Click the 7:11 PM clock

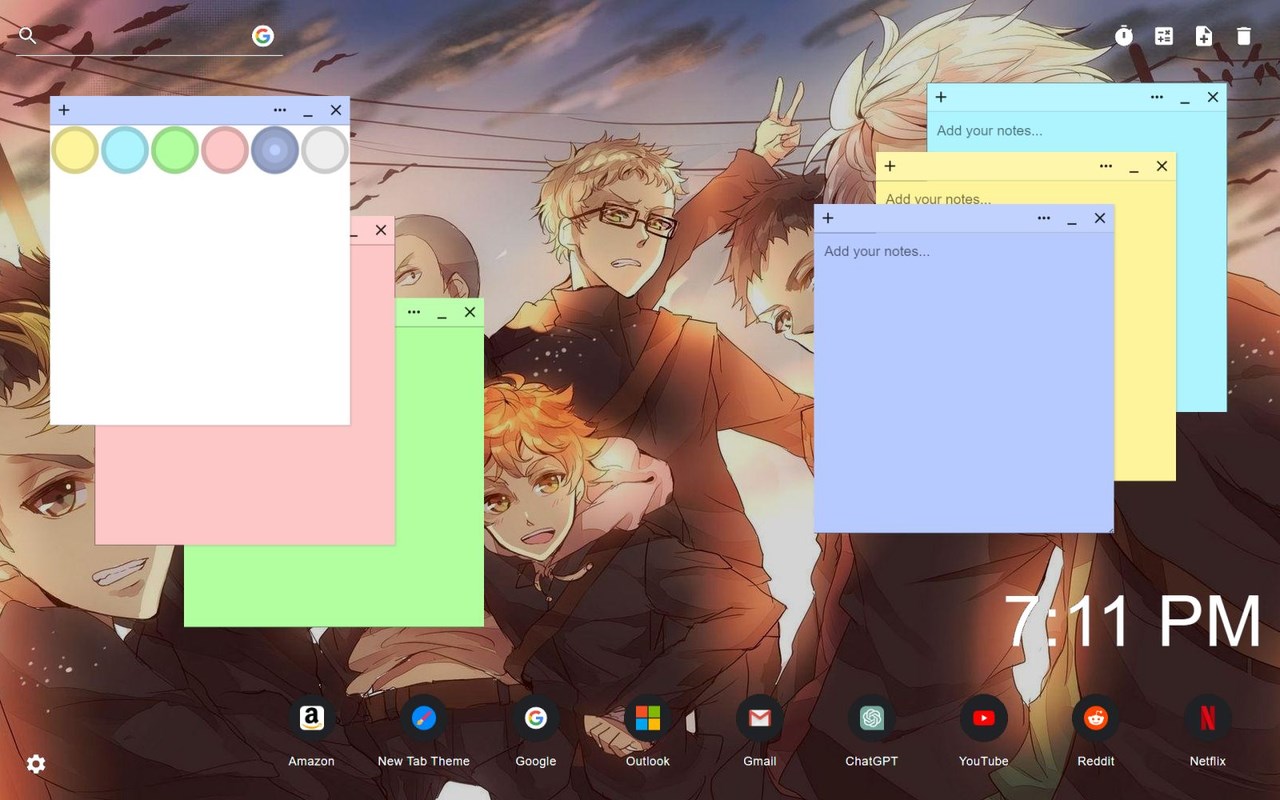point(1133,621)
